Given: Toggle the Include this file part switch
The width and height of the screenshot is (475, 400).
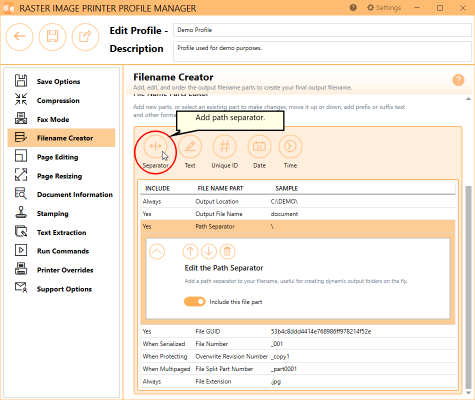Looking at the screenshot, I should (x=195, y=302).
